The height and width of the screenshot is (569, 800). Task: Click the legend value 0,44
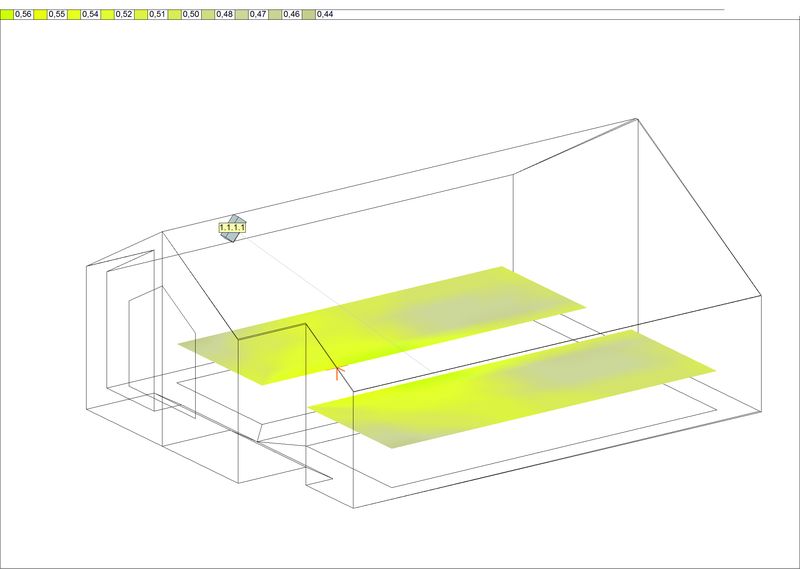pyautogui.click(x=325, y=14)
